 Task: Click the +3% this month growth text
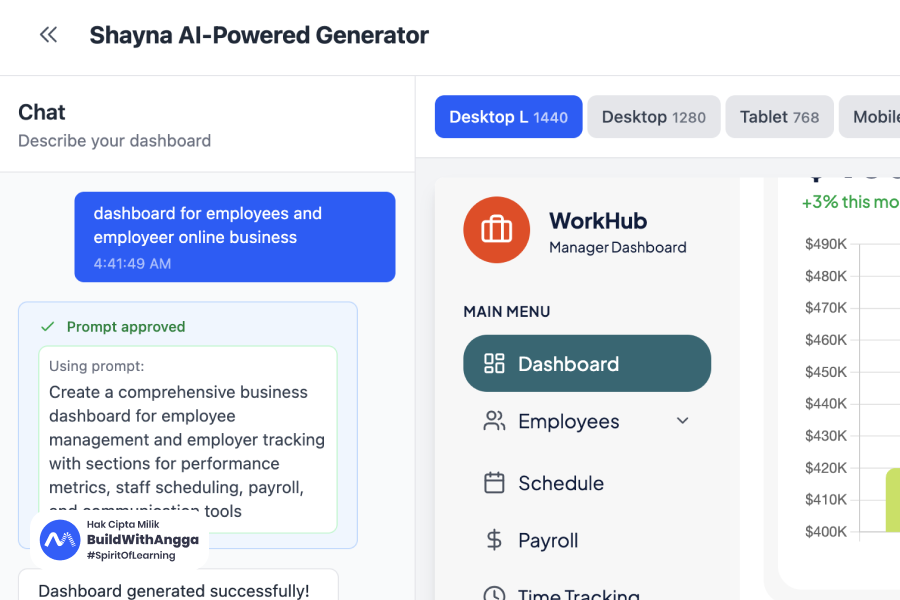click(850, 202)
